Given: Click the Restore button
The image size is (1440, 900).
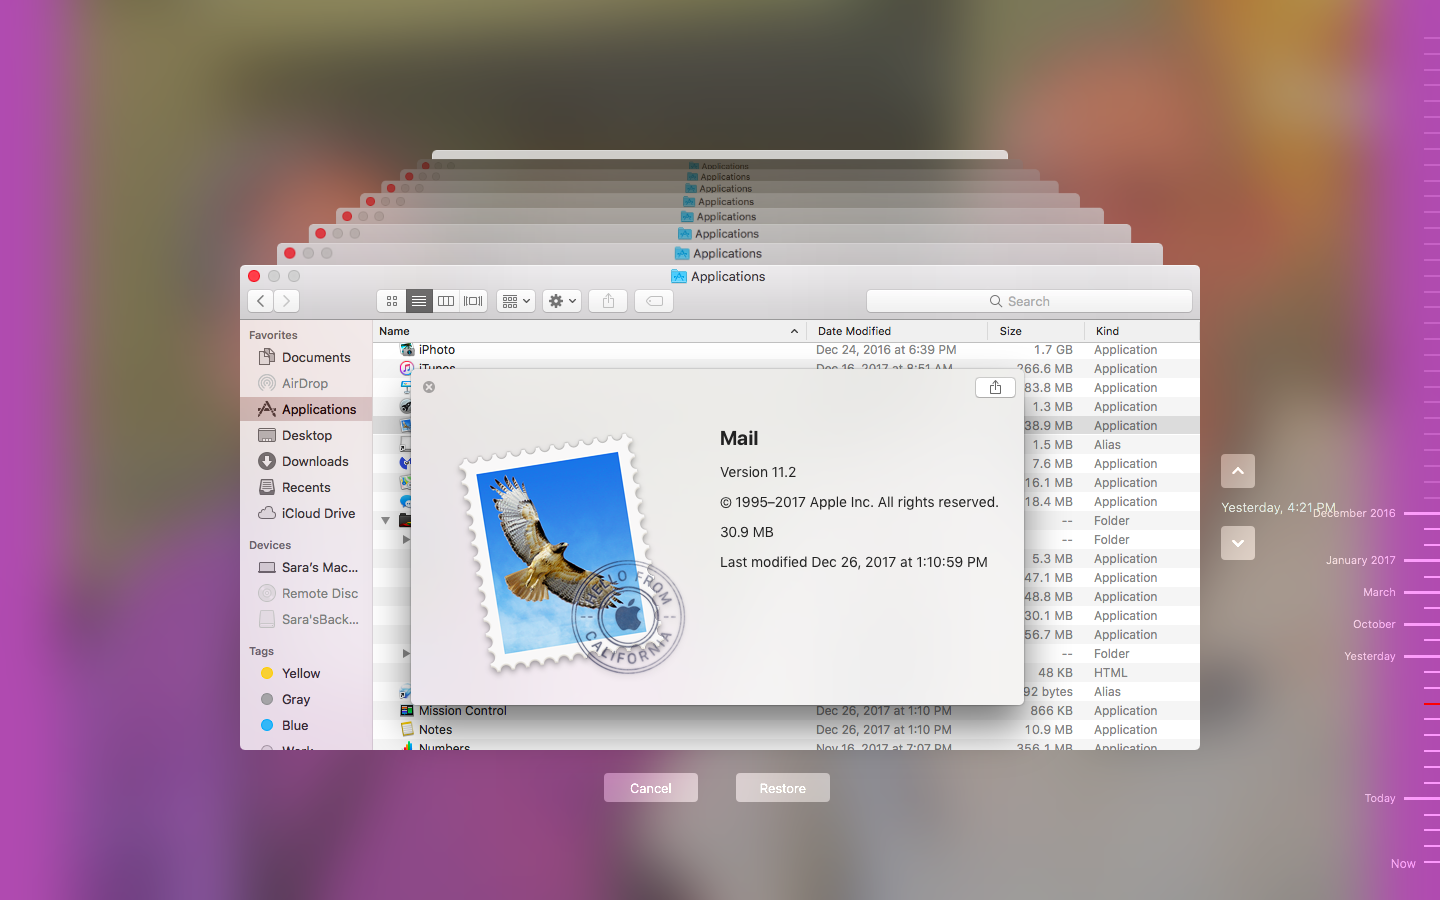Looking at the screenshot, I should [x=783, y=788].
